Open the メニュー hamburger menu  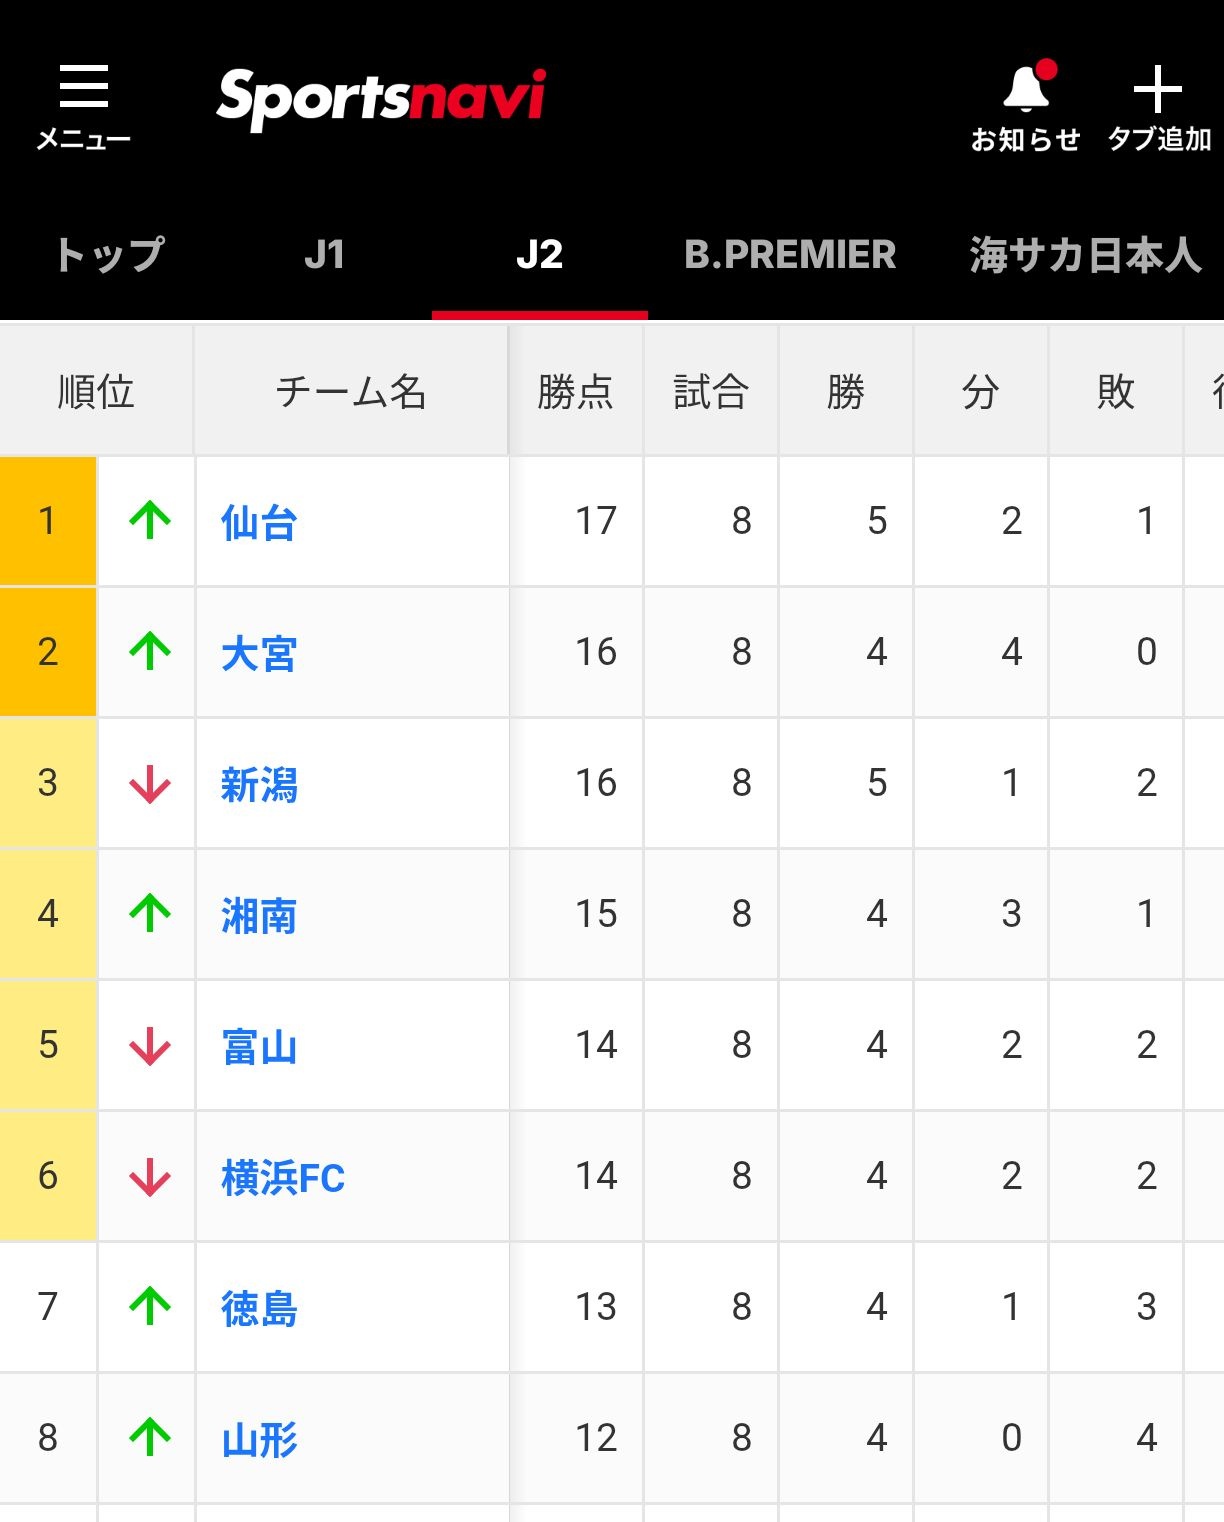[x=84, y=106]
